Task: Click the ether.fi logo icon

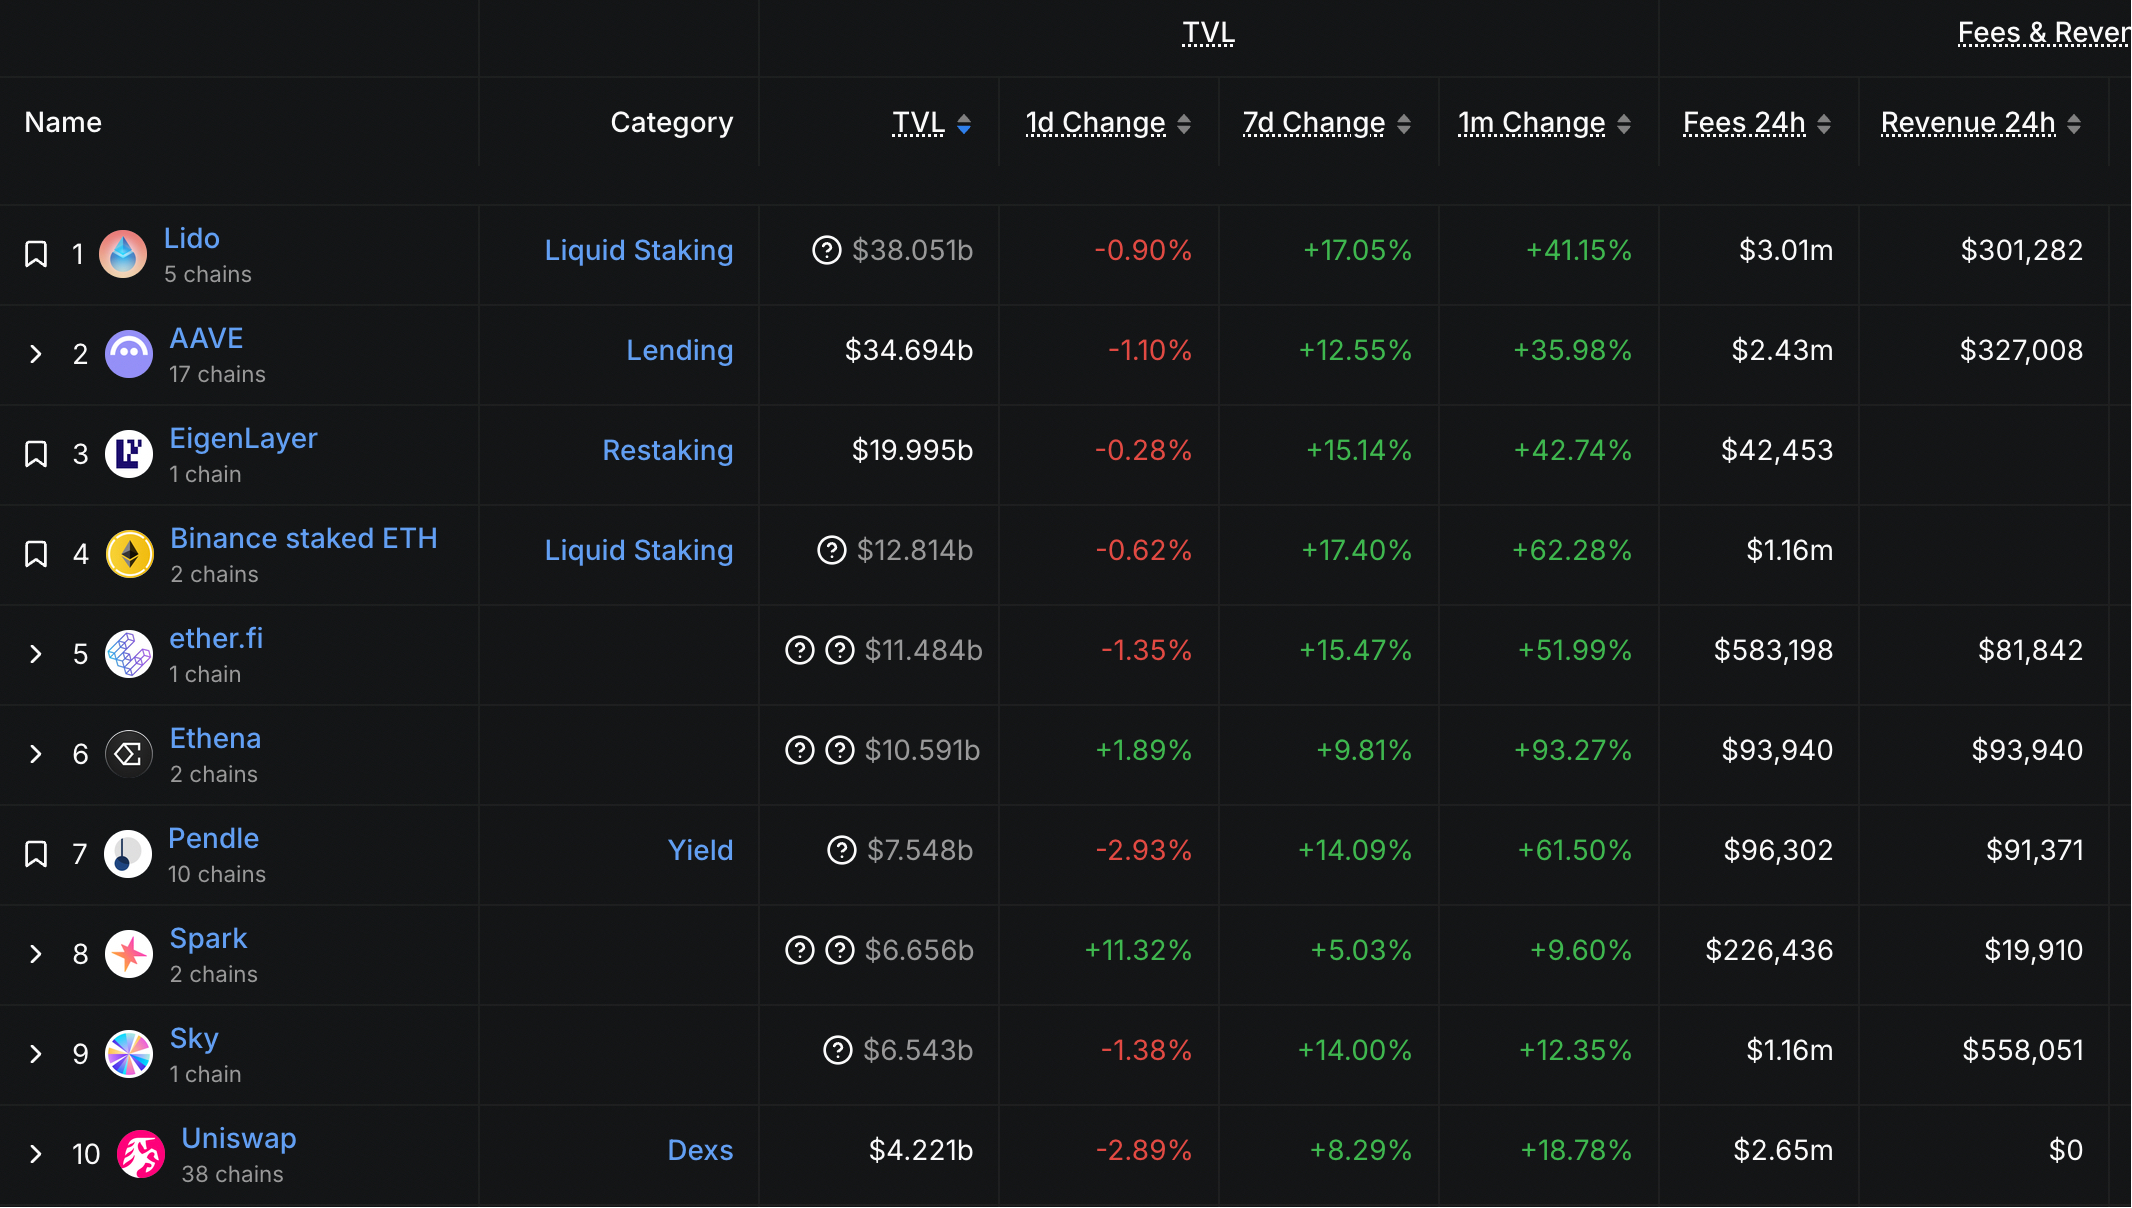Action: [x=129, y=654]
